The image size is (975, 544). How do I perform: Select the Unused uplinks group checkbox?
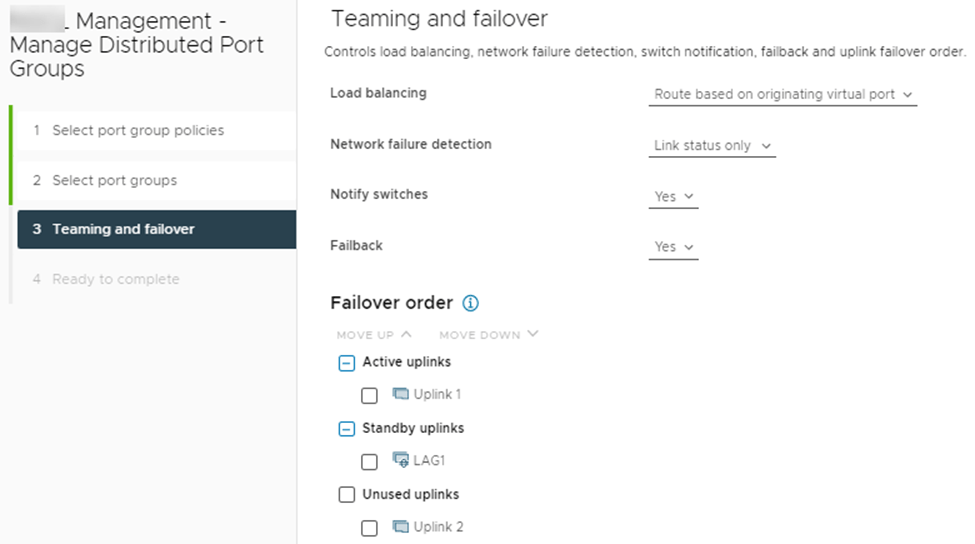pyautogui.click(x=347, y=495)
